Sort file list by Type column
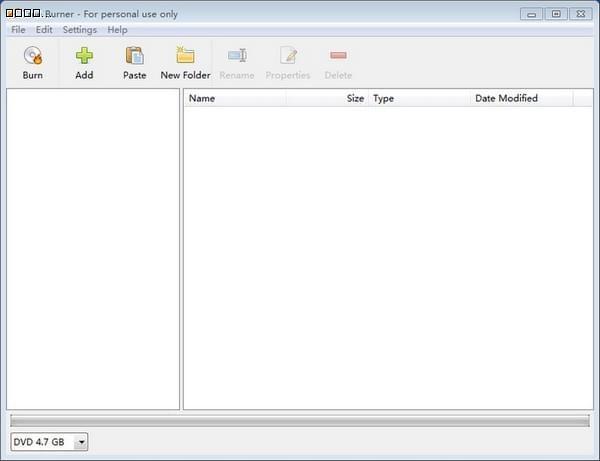This screenshot has height=461, width=600. (419, 98)
